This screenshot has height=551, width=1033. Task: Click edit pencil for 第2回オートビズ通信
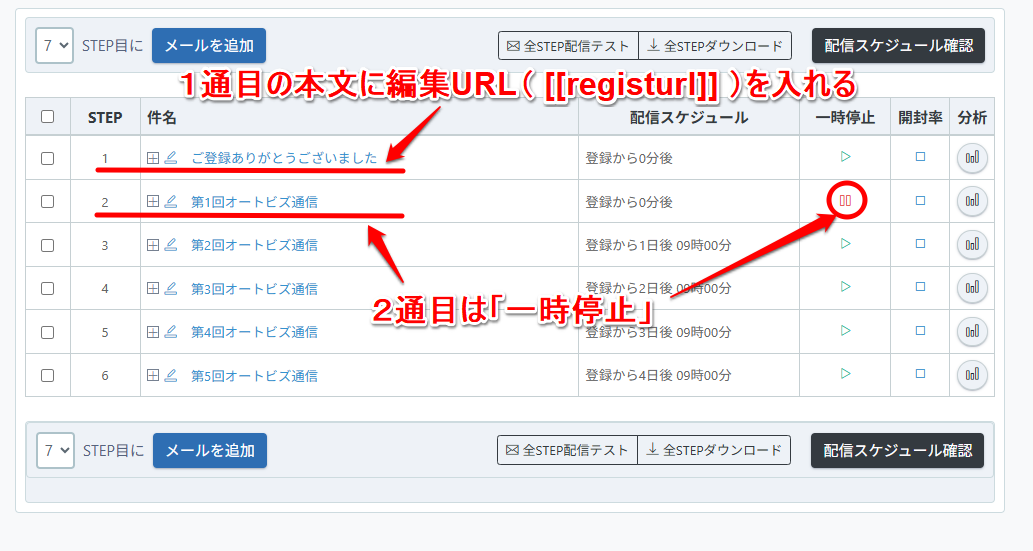coord(171,245)
